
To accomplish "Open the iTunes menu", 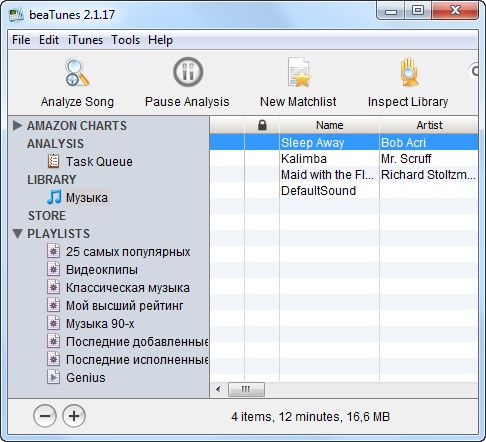I will pyautogui.click(x=85, y=40).
